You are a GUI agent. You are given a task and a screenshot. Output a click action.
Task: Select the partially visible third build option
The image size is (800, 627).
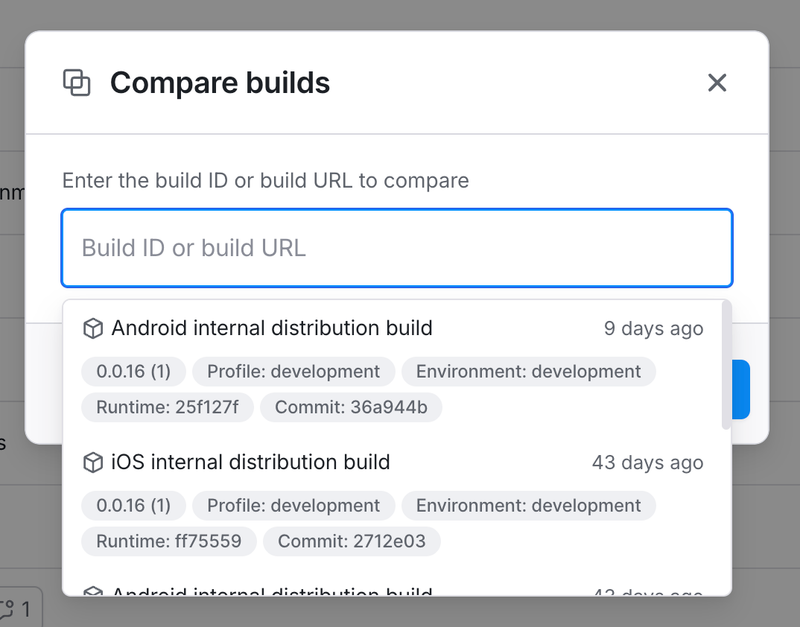[x=272, y=590]
